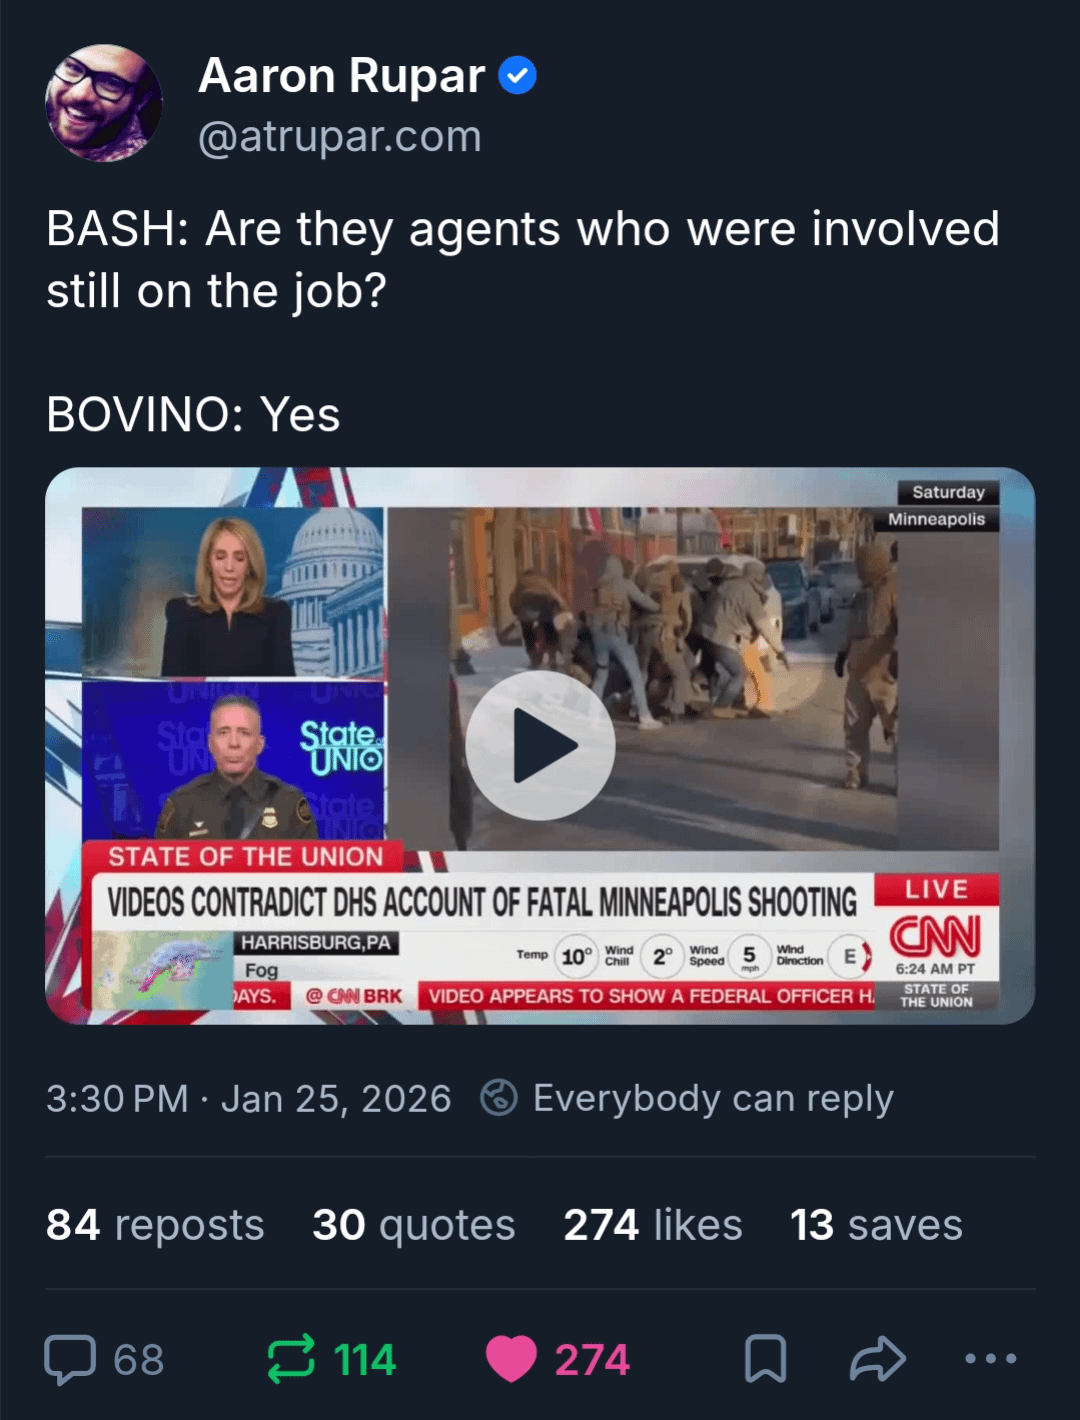View the 274 likes list
Screen dimensions: 1080x1420
tap(653, 1225)
